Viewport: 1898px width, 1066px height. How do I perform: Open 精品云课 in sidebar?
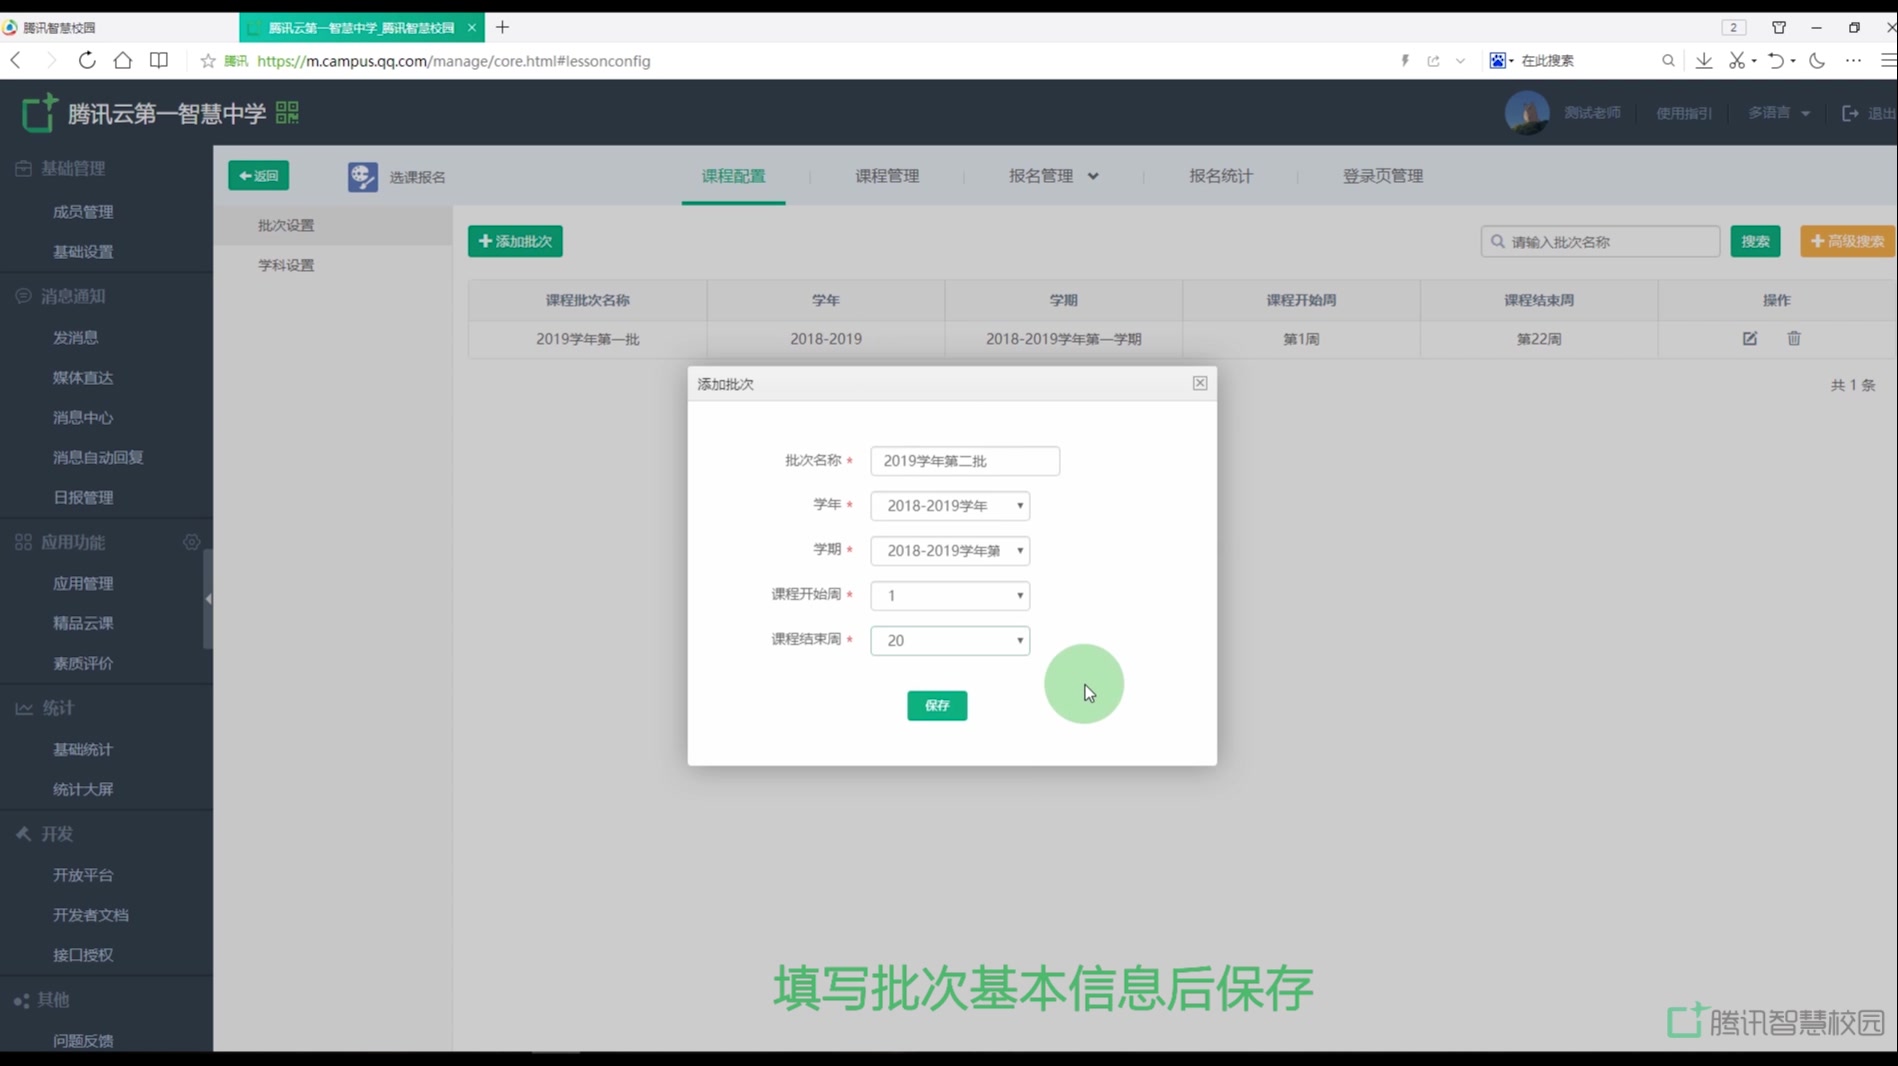[83, 624]
